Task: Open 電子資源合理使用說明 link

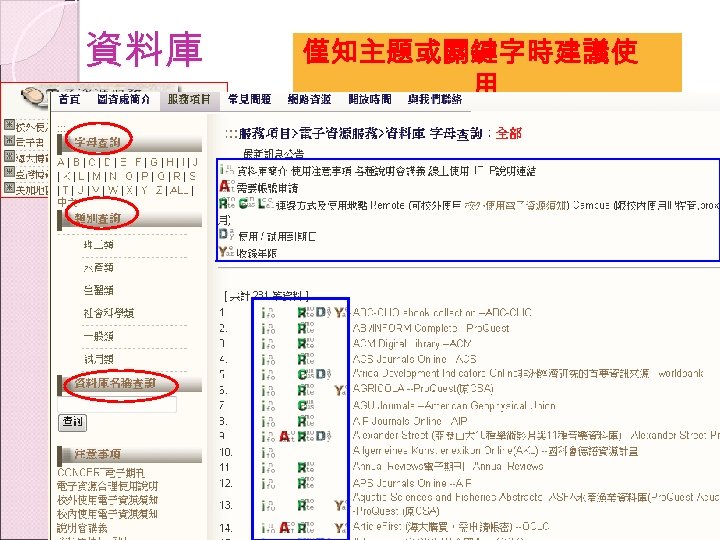Action: [107, 486]
